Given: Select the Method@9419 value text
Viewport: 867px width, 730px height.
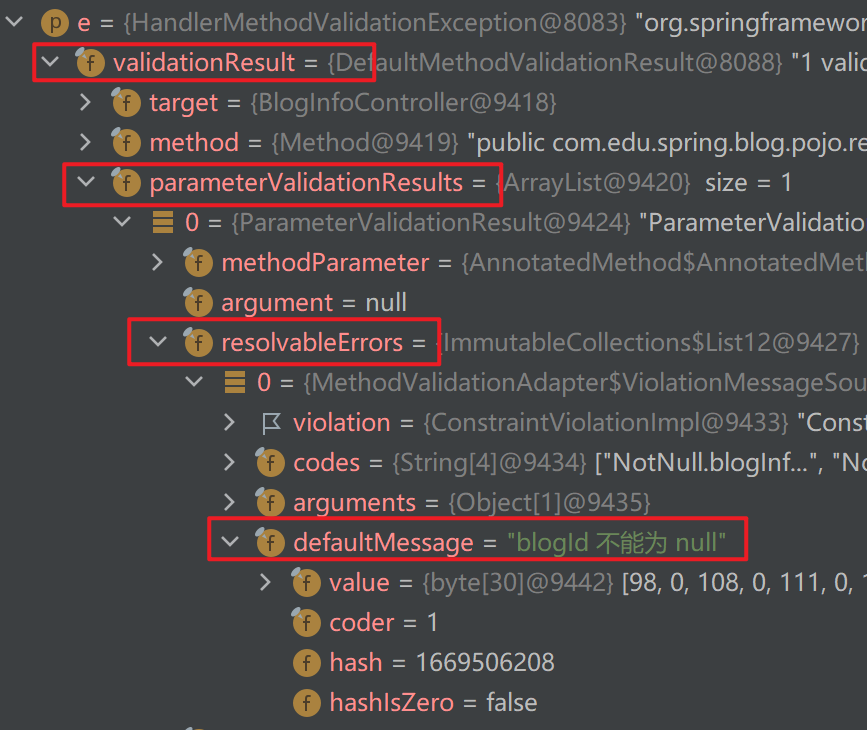Looking at the screenshot, I should coord(365,143).
